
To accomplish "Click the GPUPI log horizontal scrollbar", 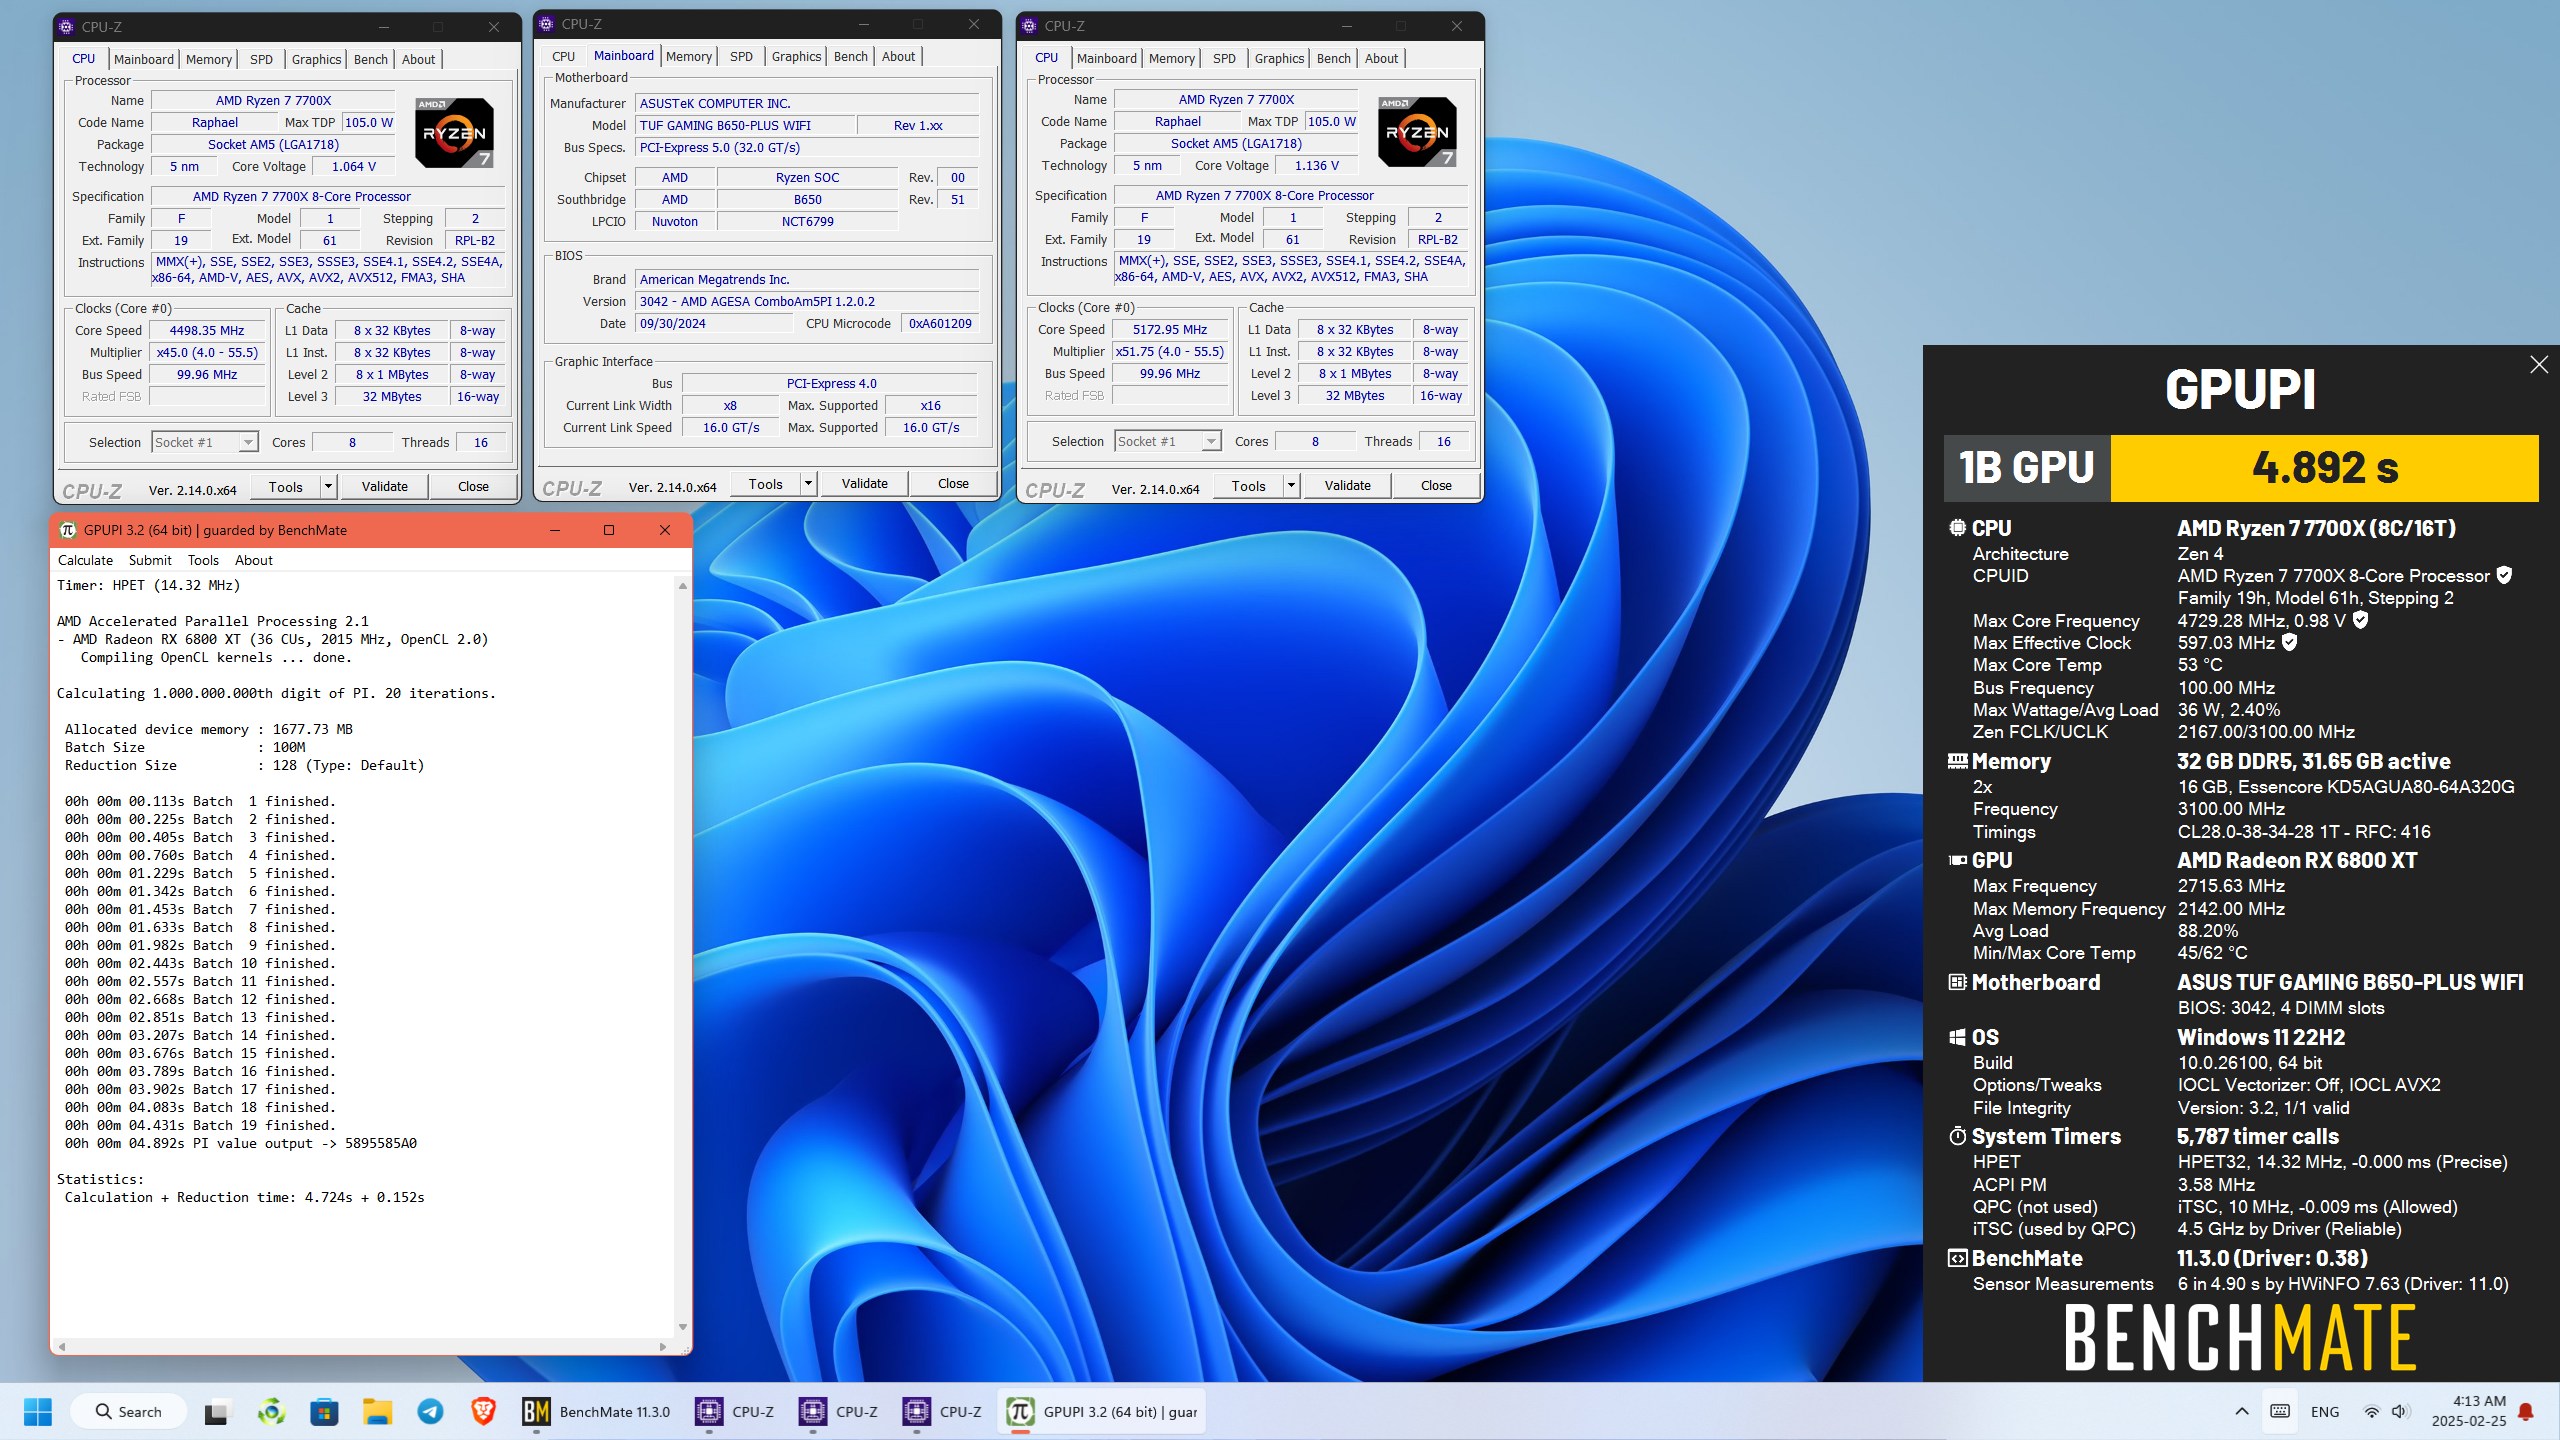I will 362,1347.
